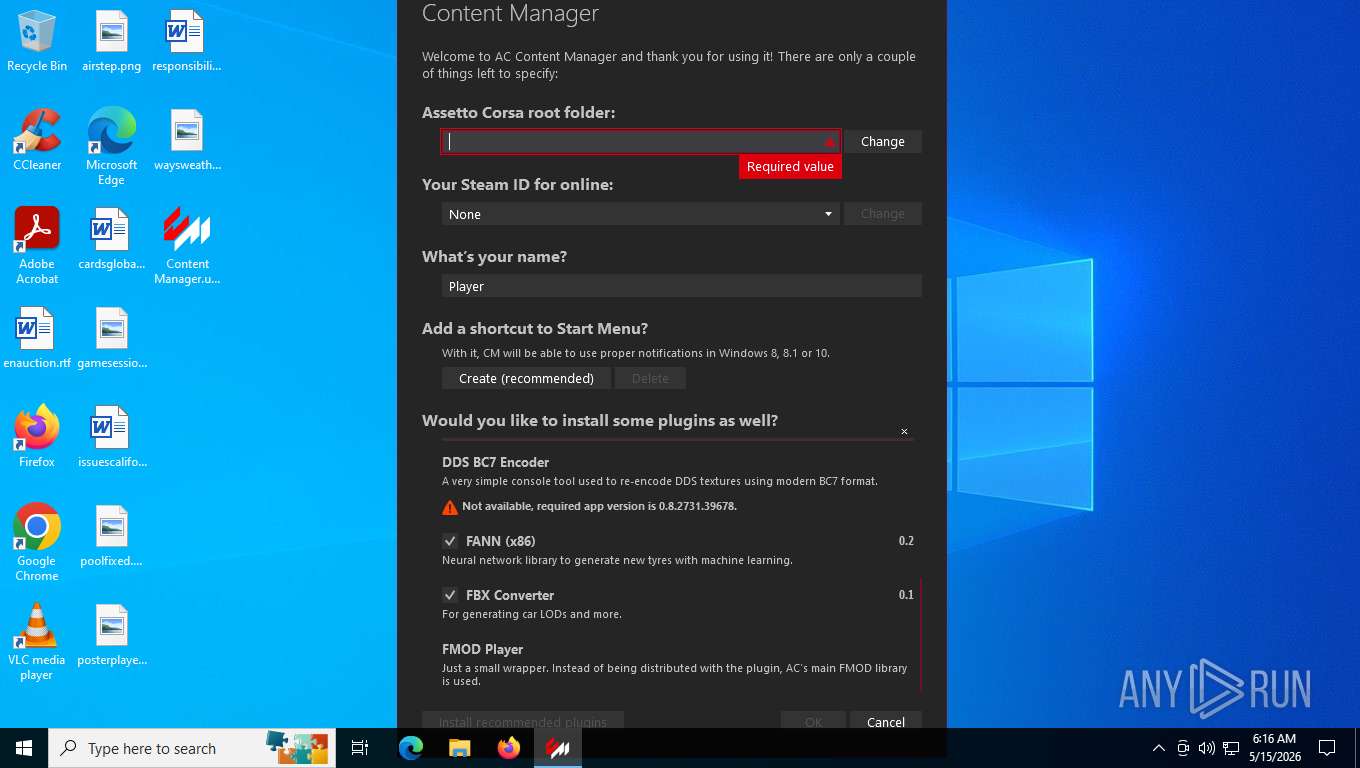The image size is (1360, 768).
Task: Focus the name field containing Player
Action: (x=681, y=286)
